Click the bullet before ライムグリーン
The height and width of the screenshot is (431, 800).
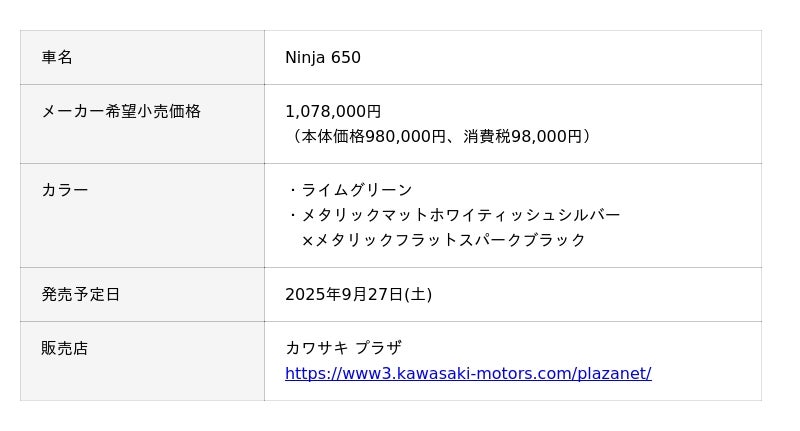(292, 190)
